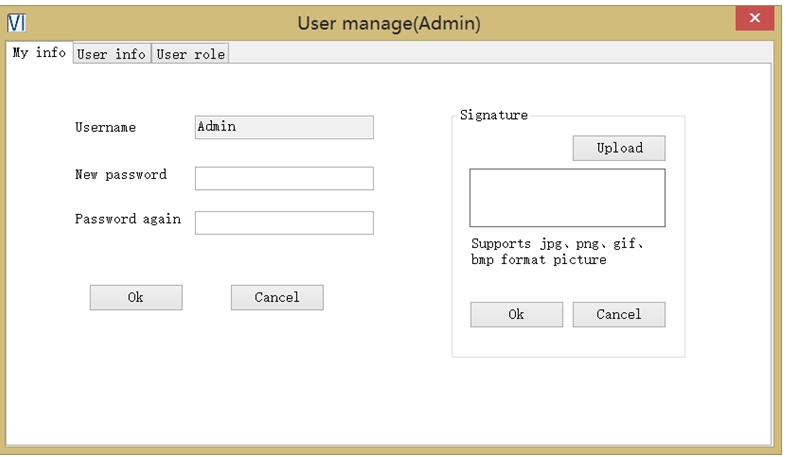Click the app icon in the title bar
The width and height of the screenshot is (786, 457).
click(16, 22)
